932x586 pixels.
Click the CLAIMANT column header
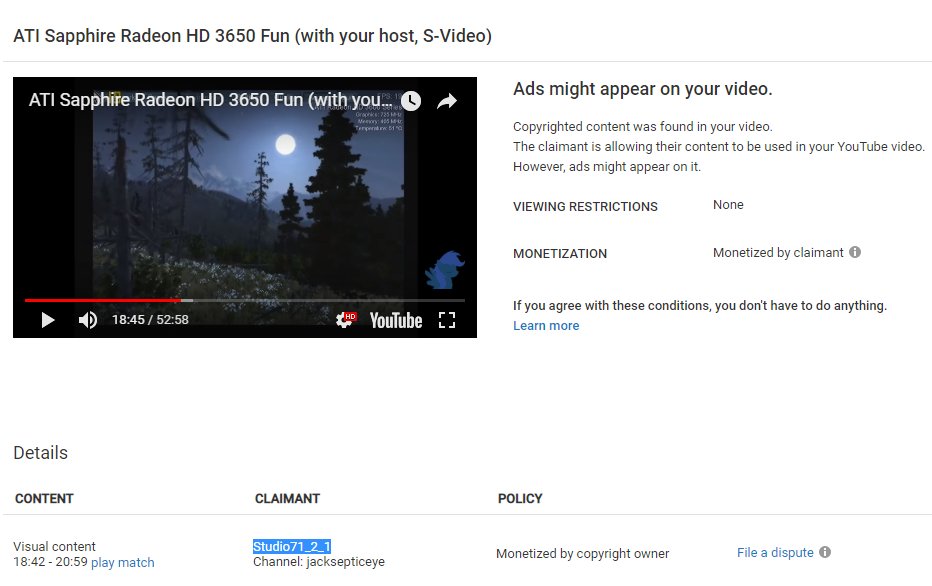(x=287, y=499)
